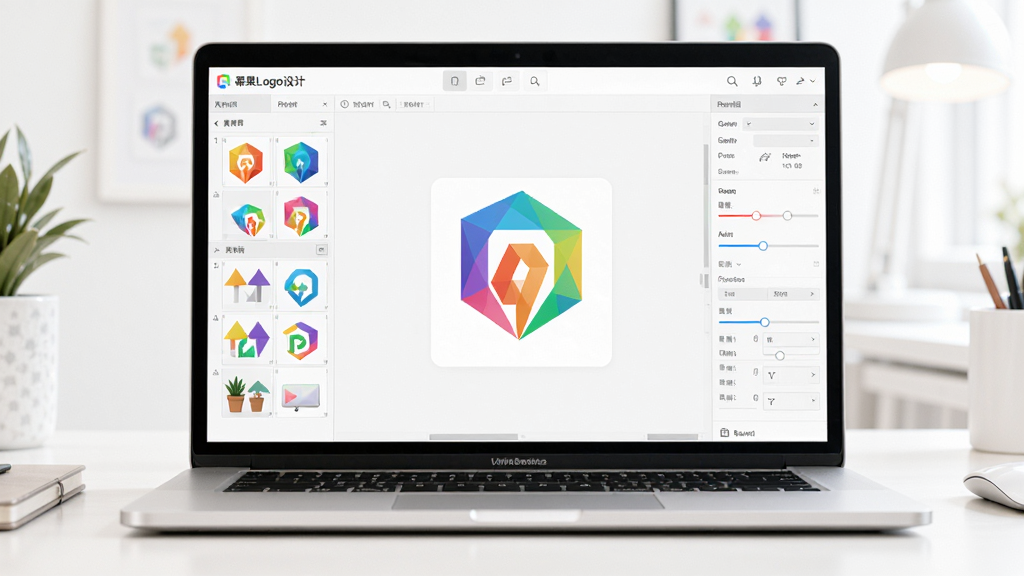Screen dimensions: 1024x576
Task: Select the pink hexagon logo thumbnail
Action: (301, 216)
